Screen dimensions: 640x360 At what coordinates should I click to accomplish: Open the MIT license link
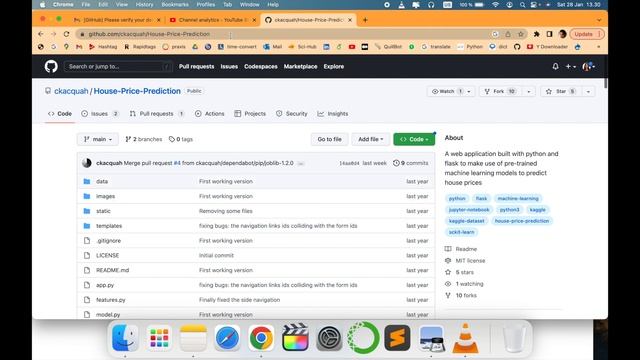coord(470,260)
